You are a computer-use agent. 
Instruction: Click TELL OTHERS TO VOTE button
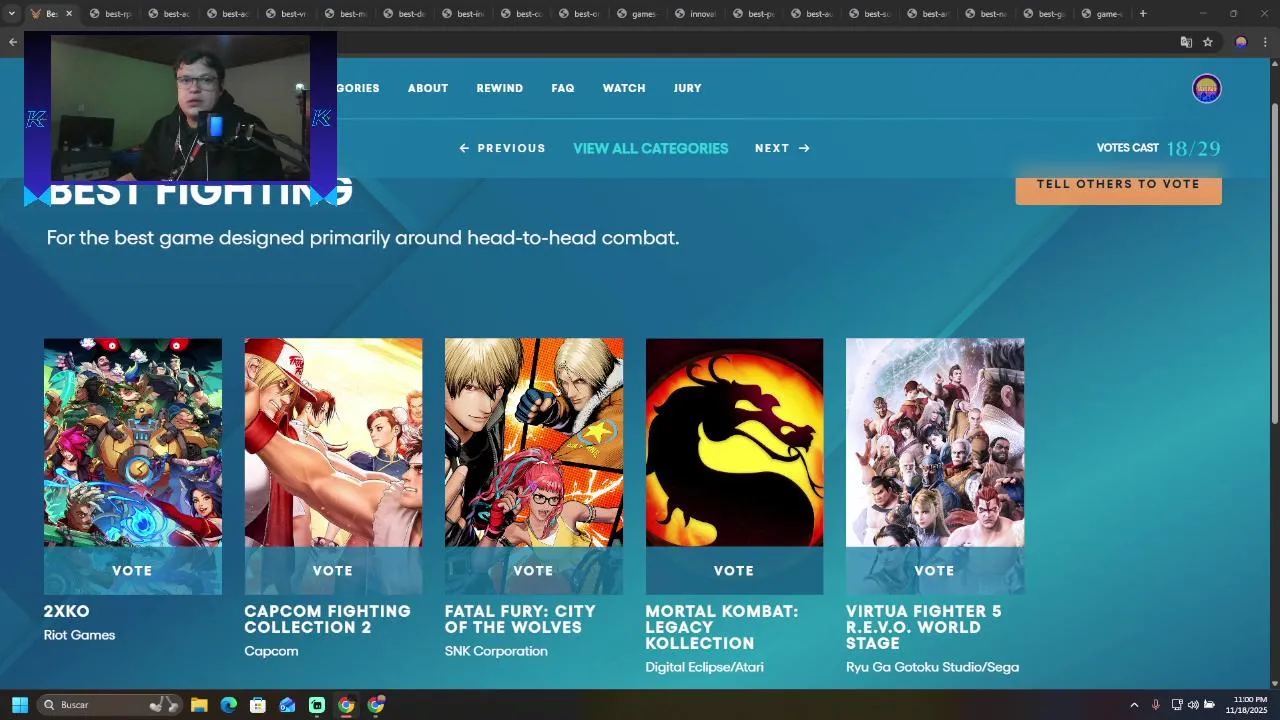point(1118,185)
